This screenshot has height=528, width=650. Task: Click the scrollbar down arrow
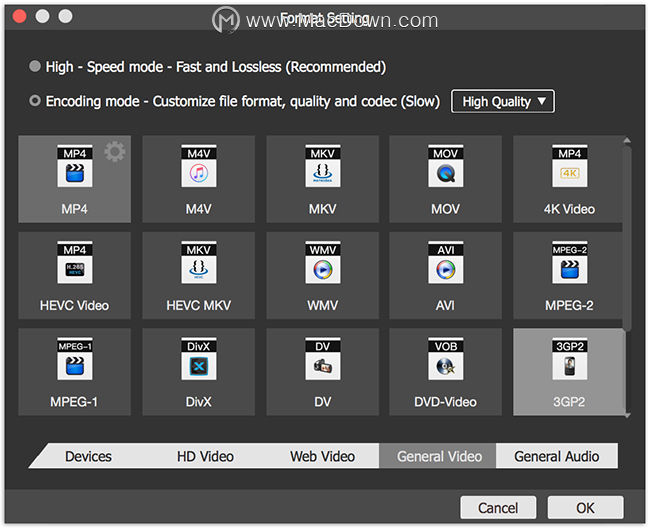(628, 415)
